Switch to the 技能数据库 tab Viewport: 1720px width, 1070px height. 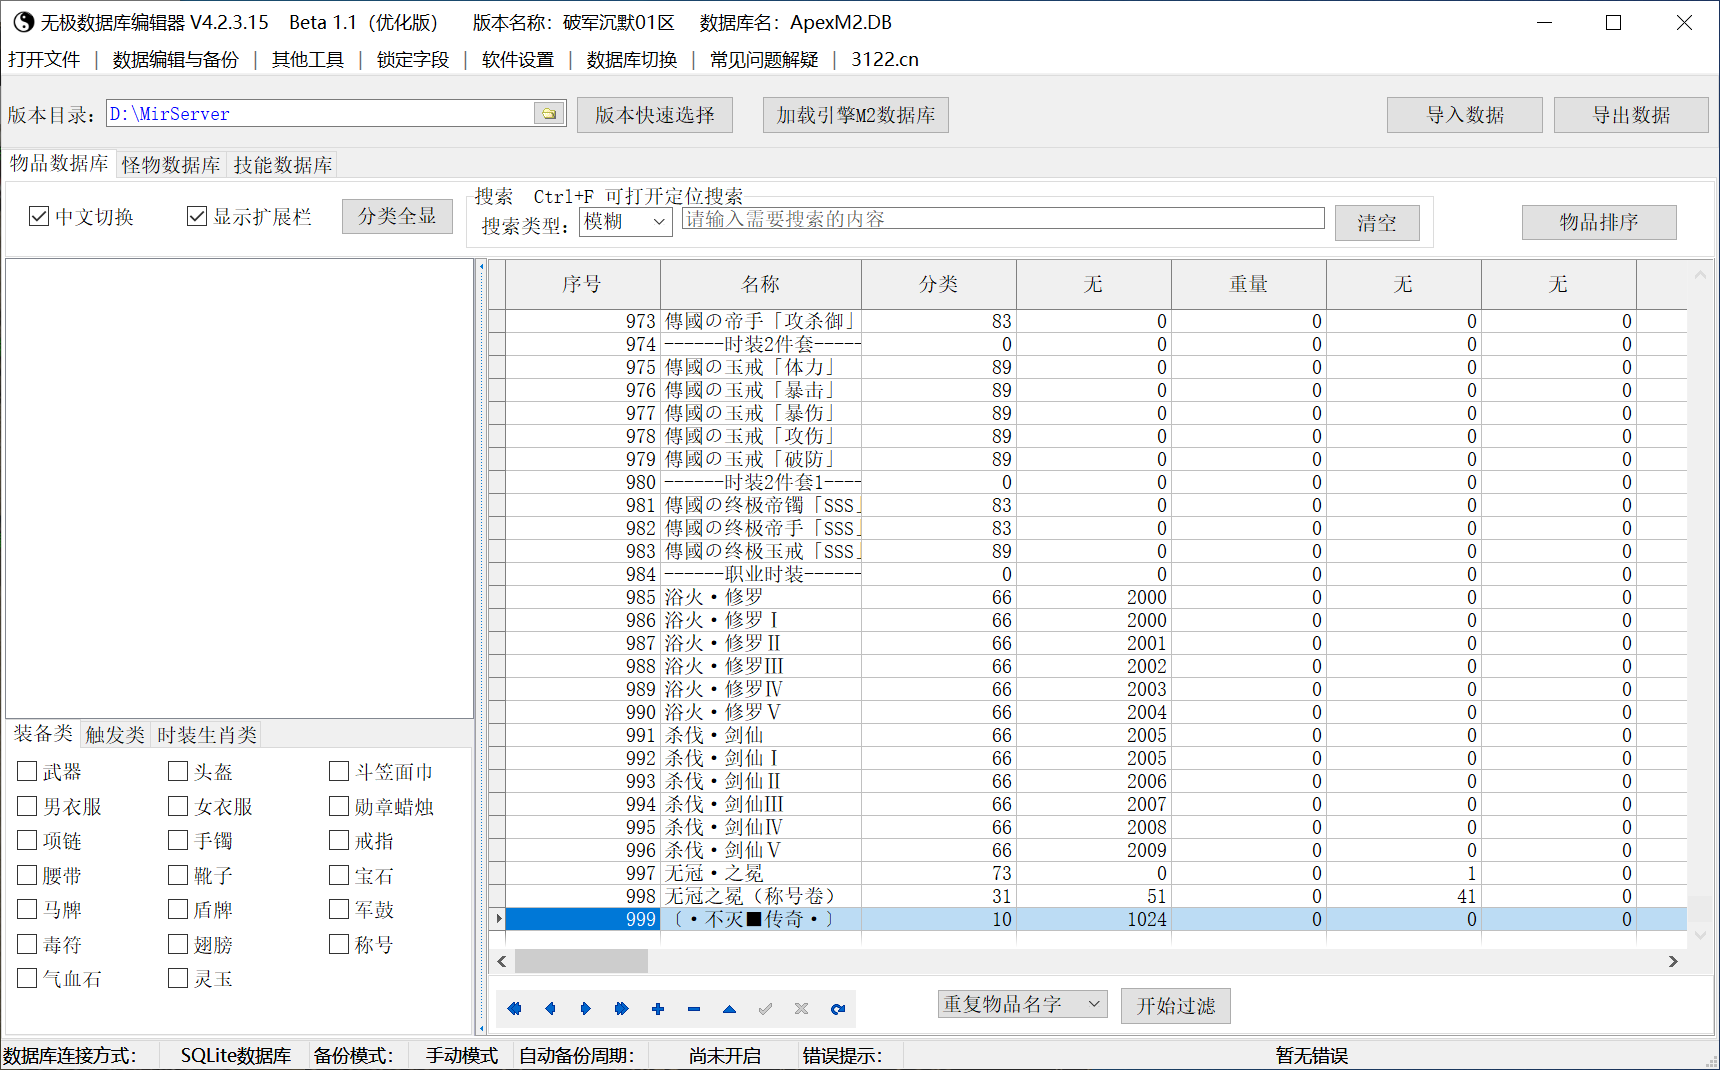pyautogui.click(x=283, y=164)
